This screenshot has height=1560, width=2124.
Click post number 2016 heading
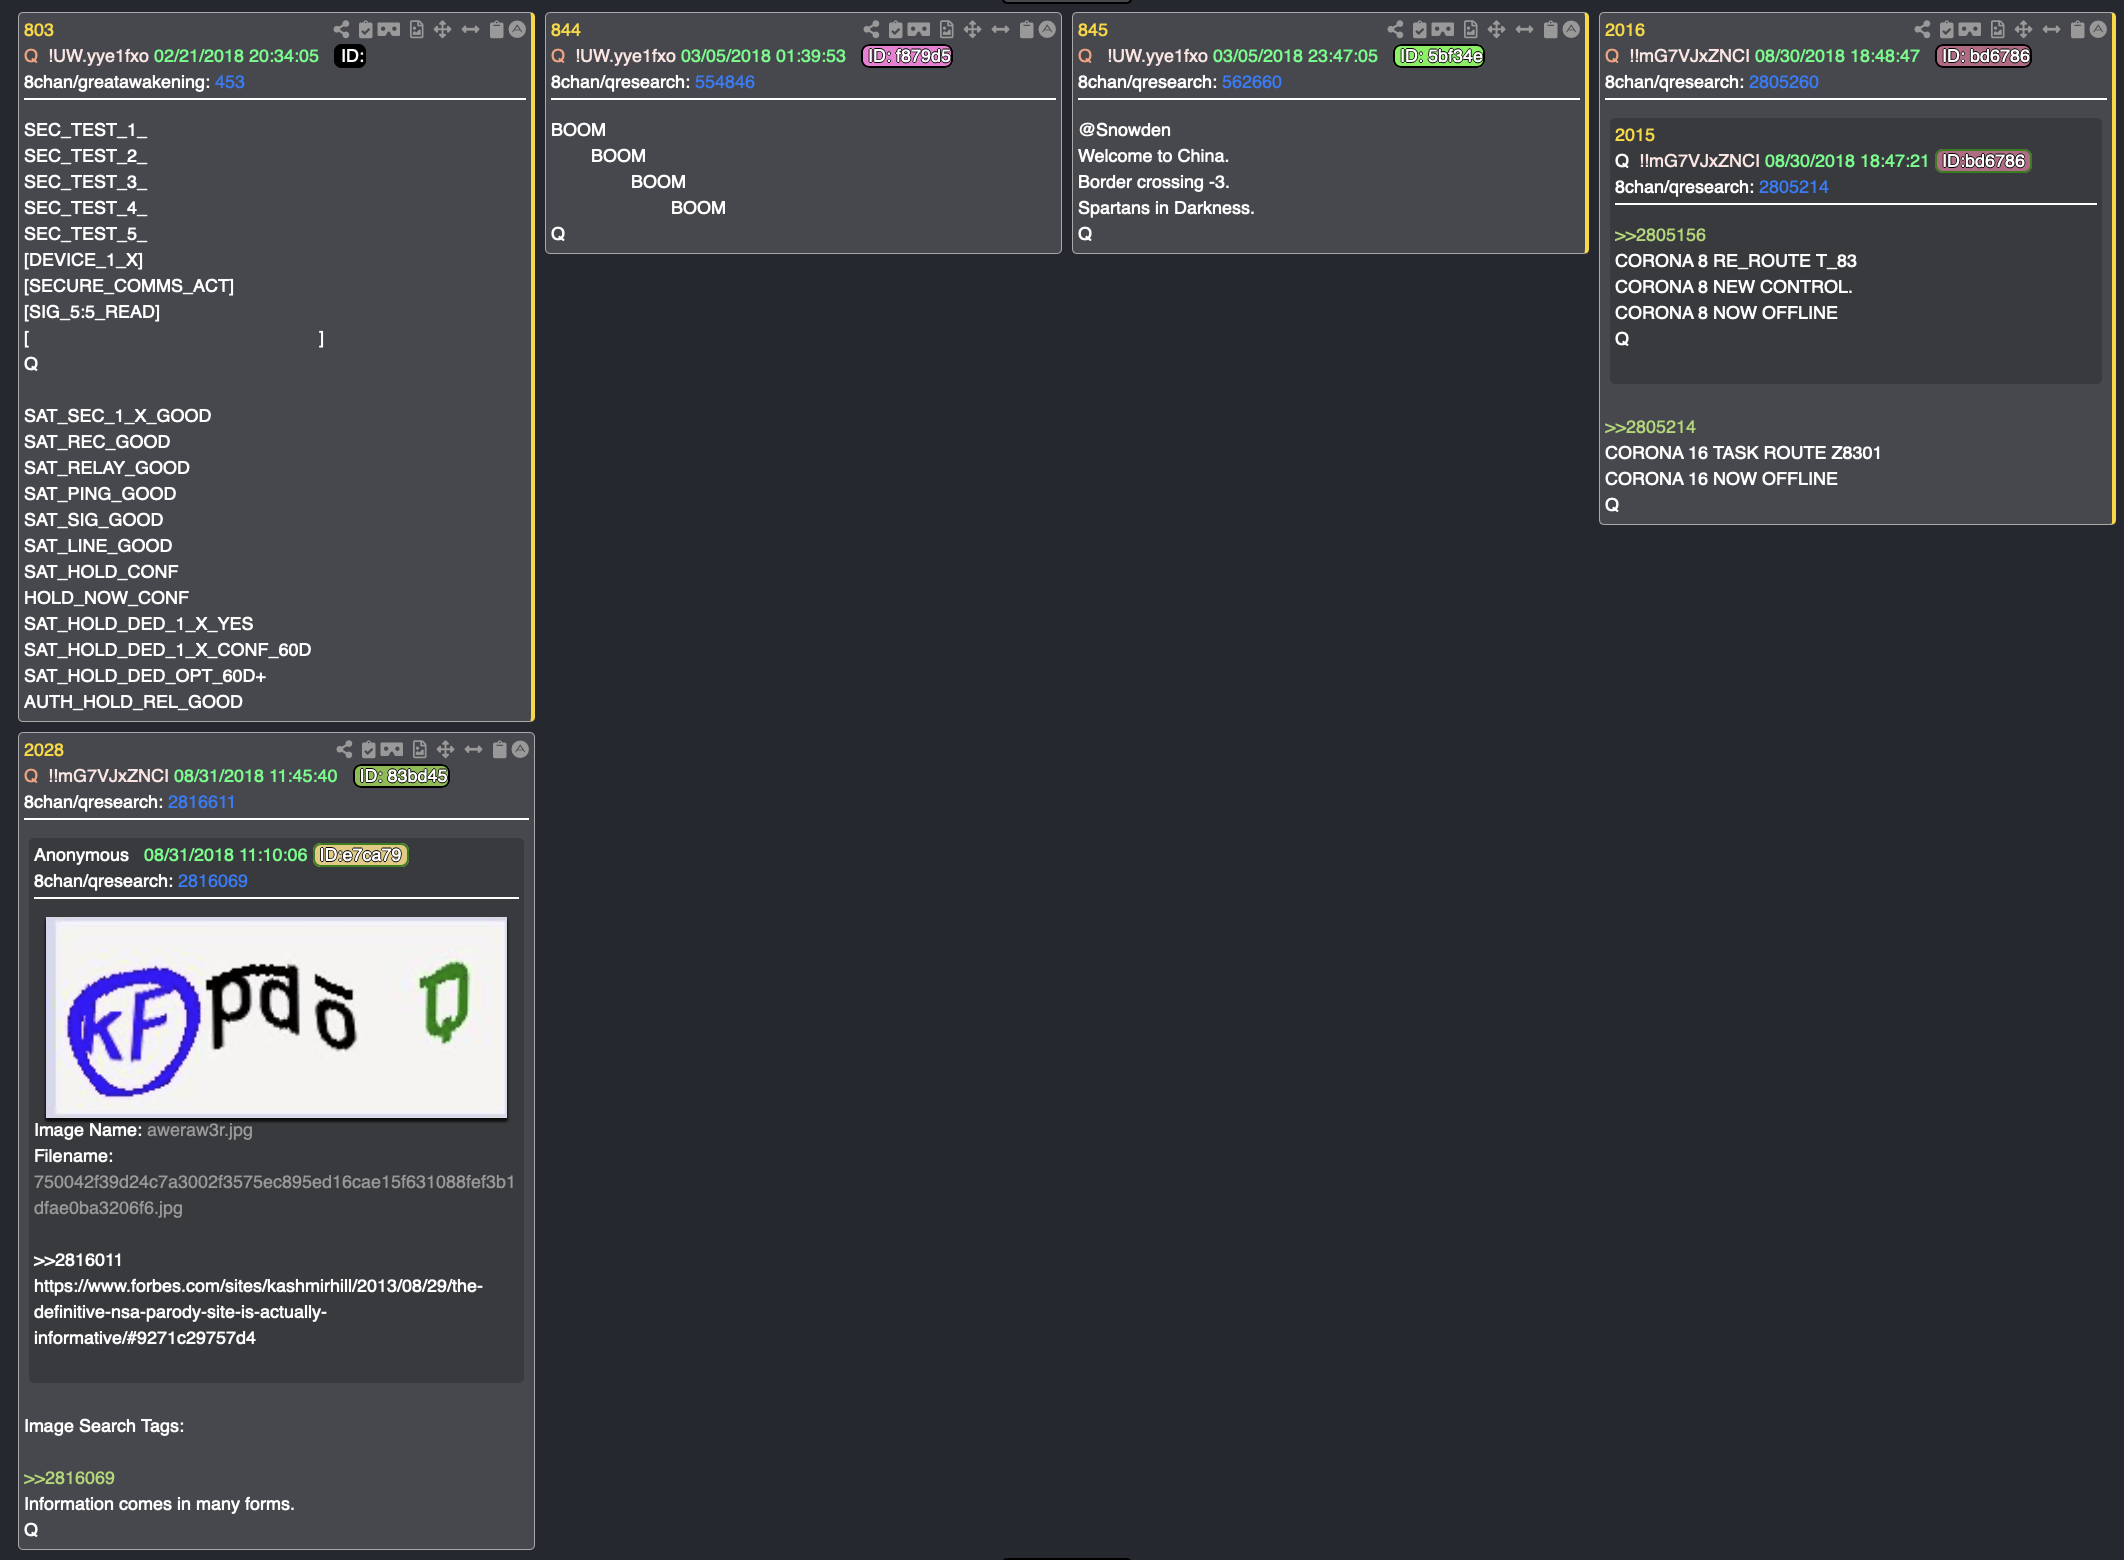tap(1624, 30)
